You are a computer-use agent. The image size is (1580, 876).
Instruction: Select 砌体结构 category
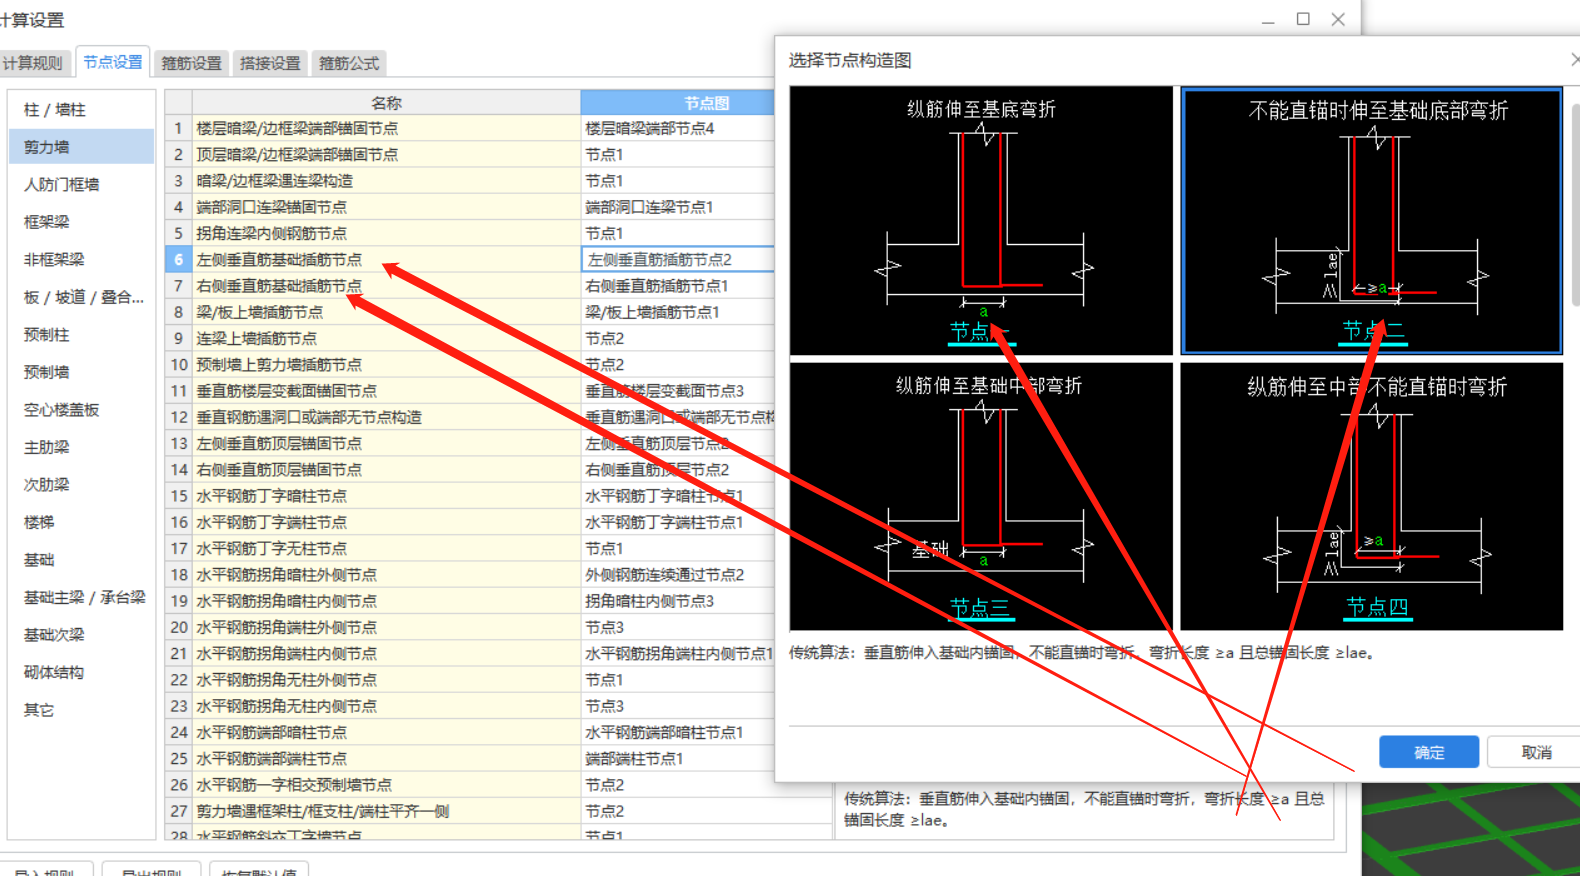82,672
